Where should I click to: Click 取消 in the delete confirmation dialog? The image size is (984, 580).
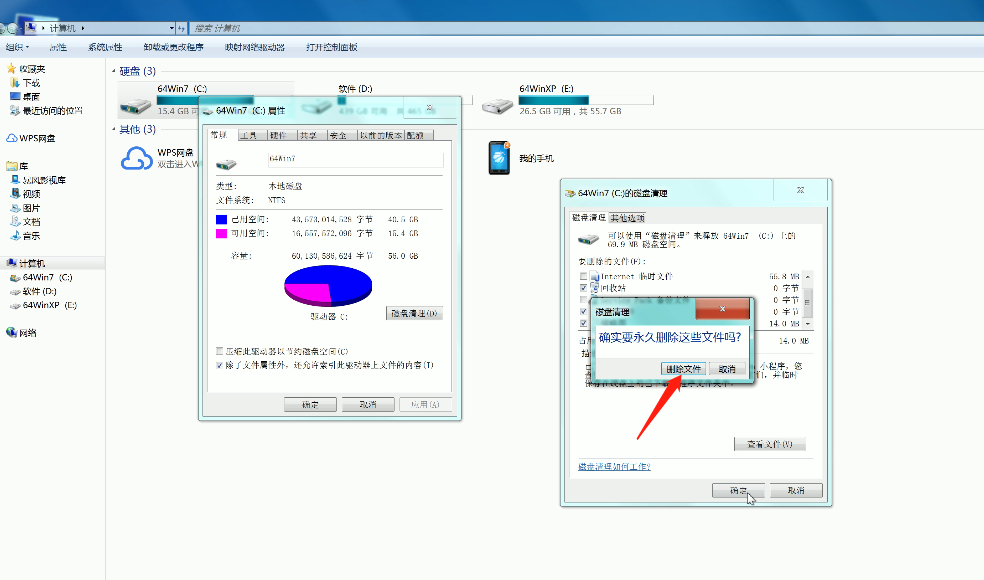(x=727, y=369)
